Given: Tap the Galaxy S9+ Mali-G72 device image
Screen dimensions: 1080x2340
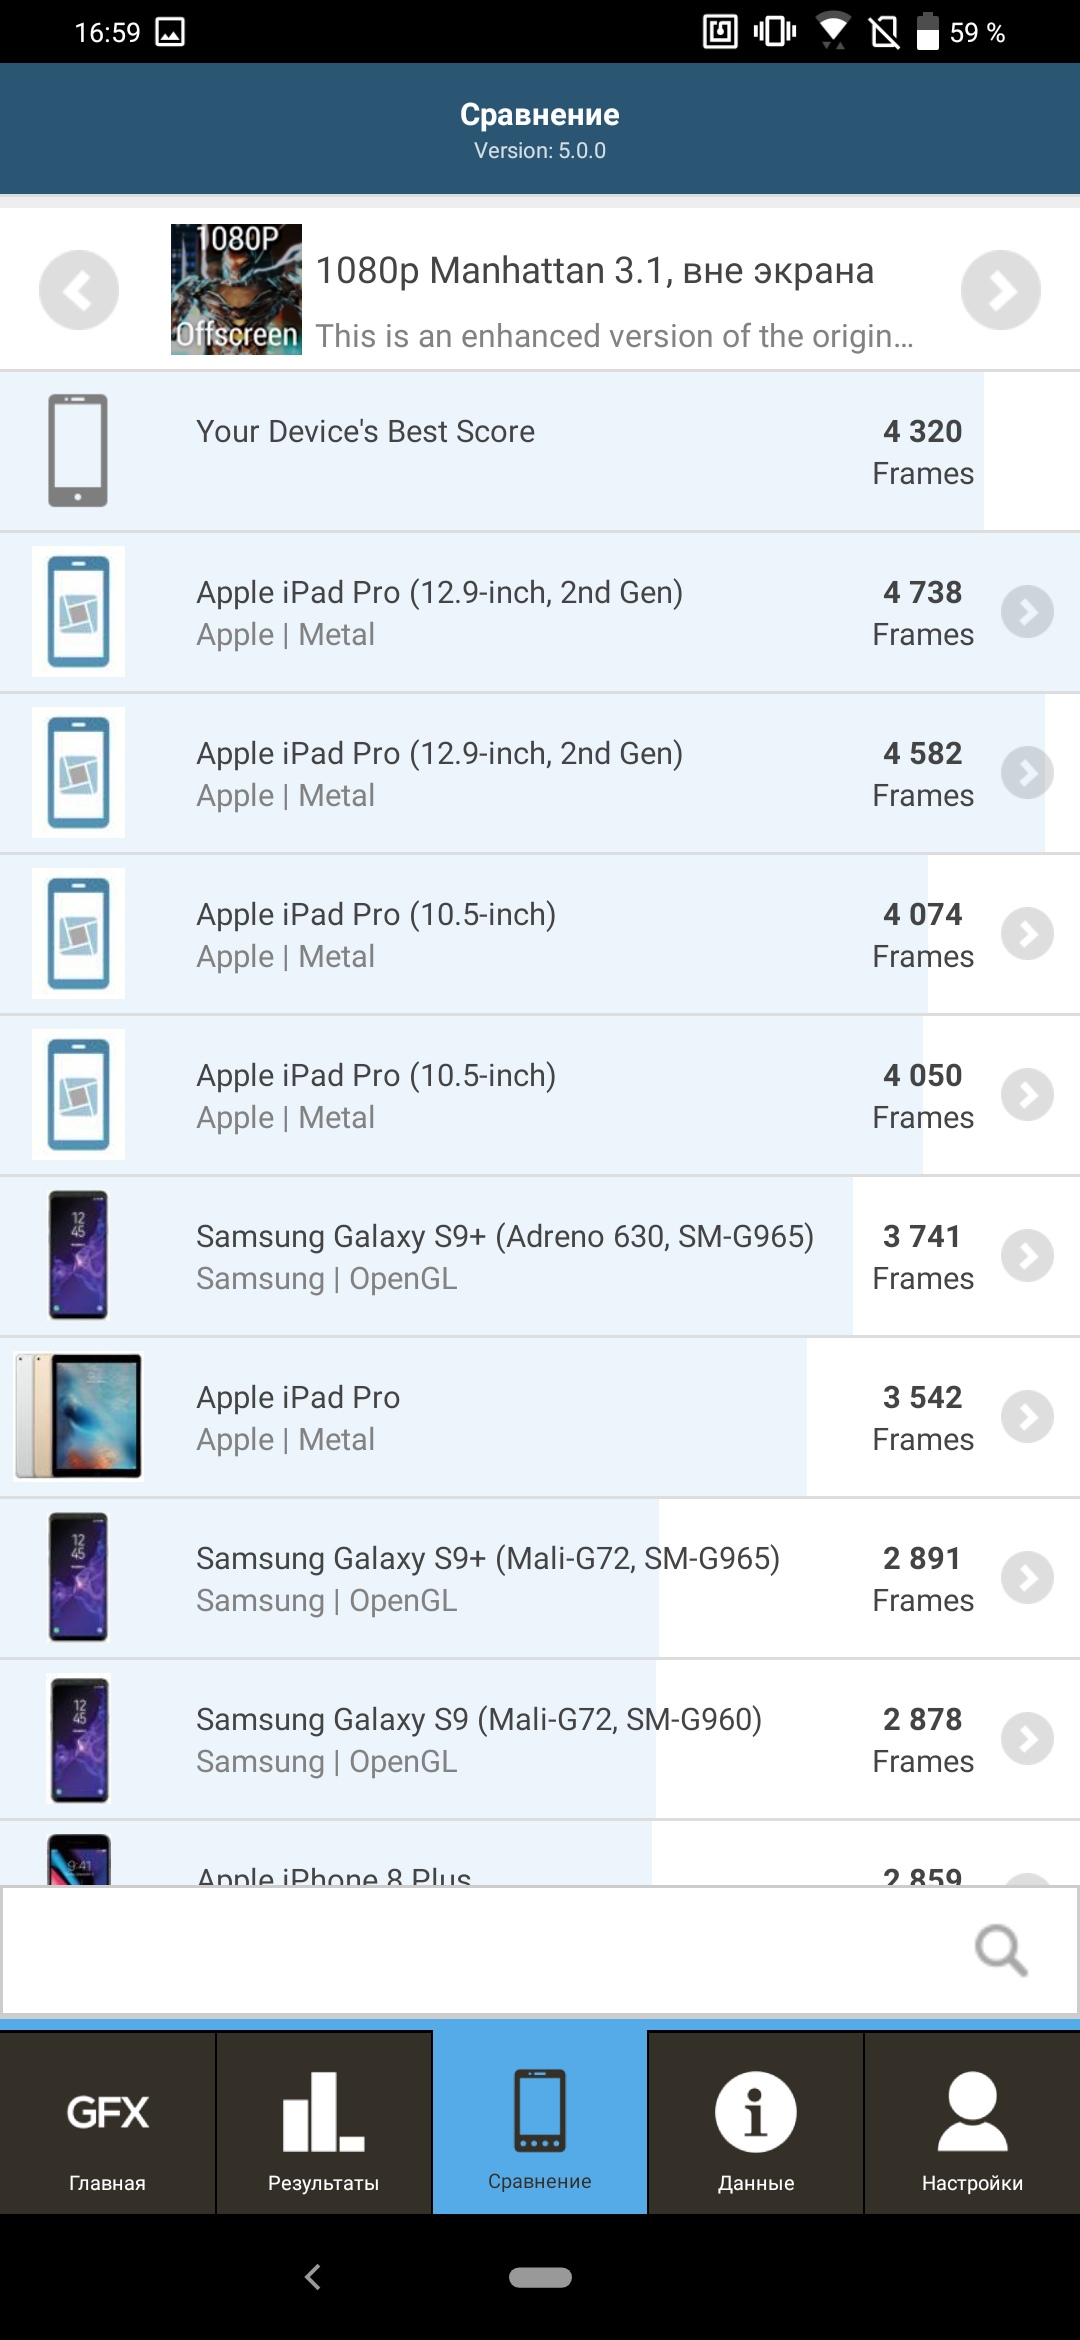Looking at the screenshot, I should click(x=79, y=1578).
